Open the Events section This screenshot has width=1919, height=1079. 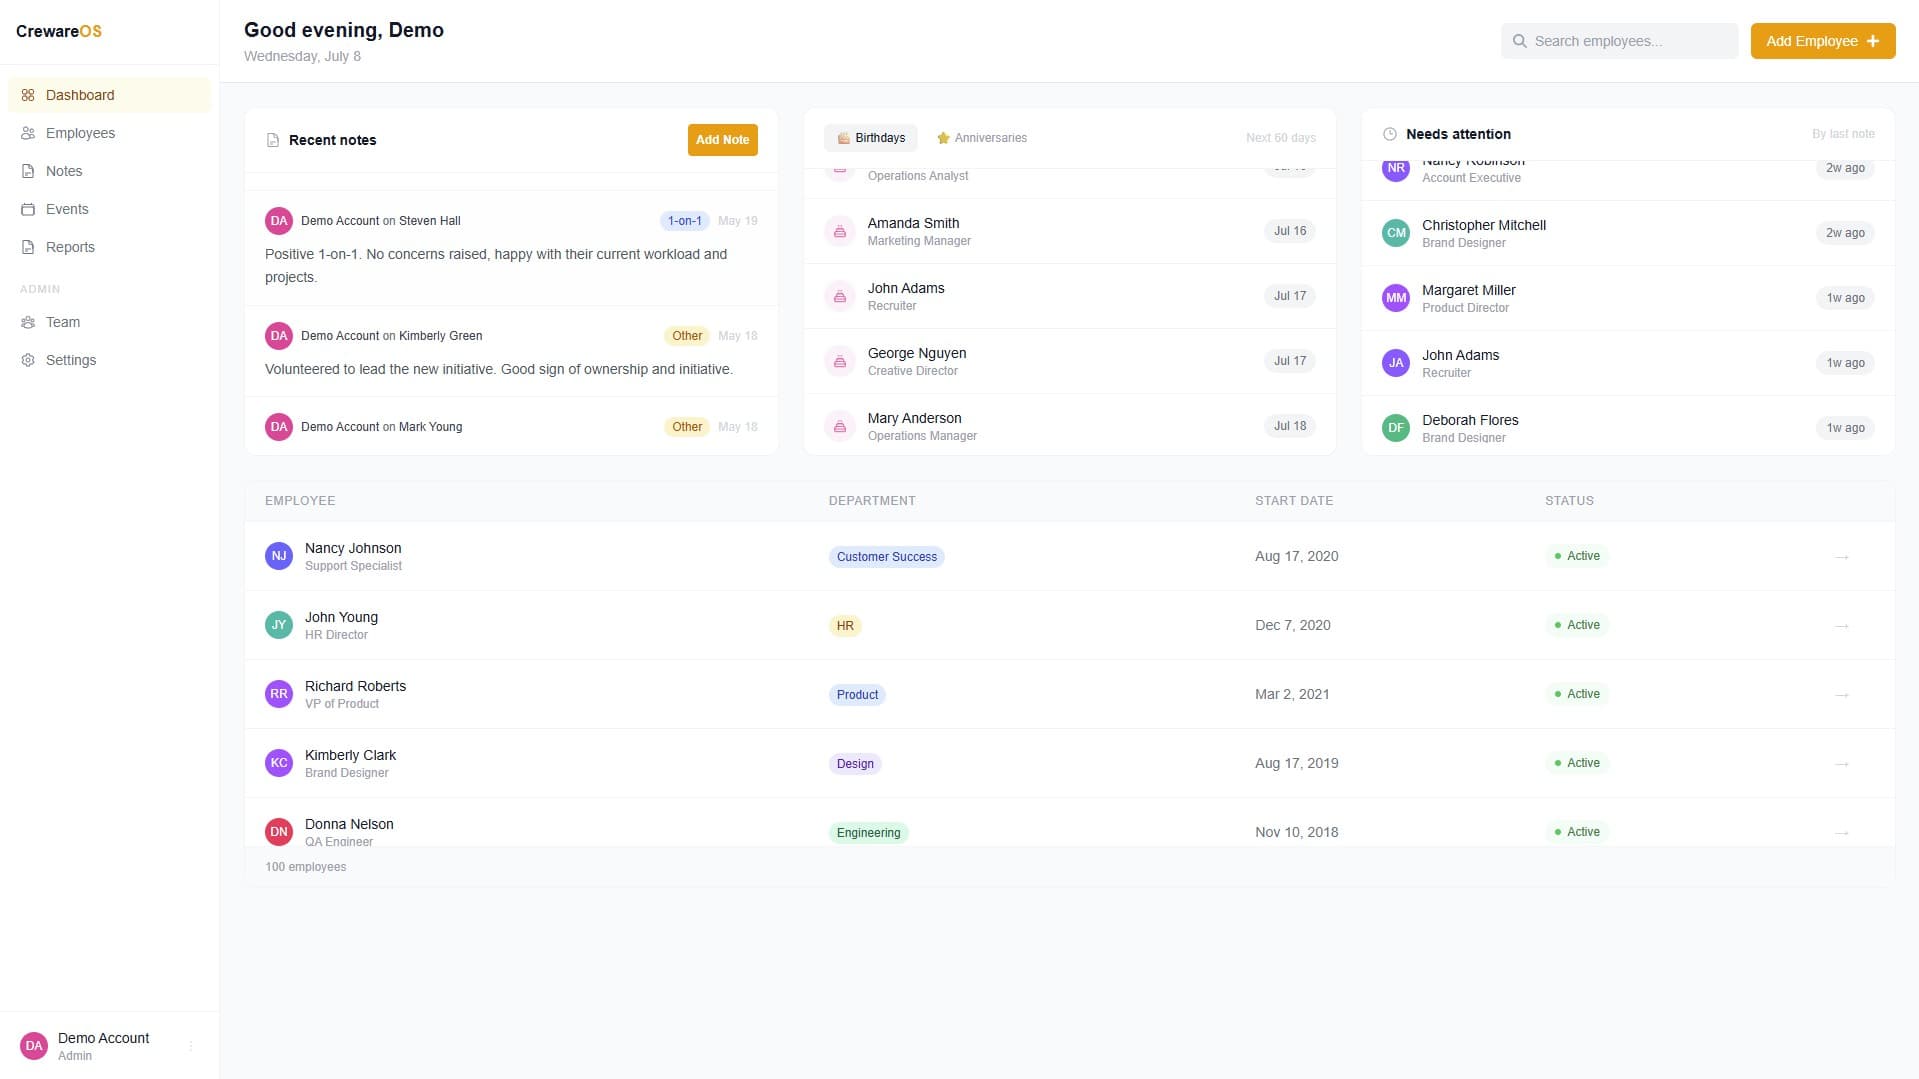[x=109, y=209]
